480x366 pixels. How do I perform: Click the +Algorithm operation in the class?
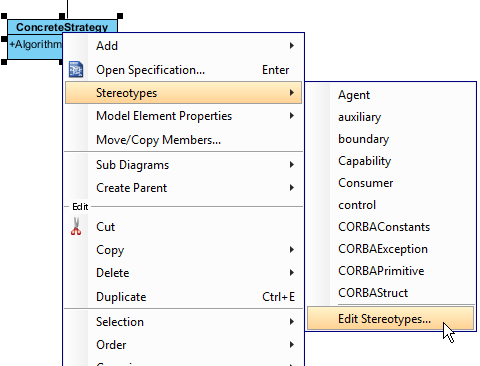[35, 44]
